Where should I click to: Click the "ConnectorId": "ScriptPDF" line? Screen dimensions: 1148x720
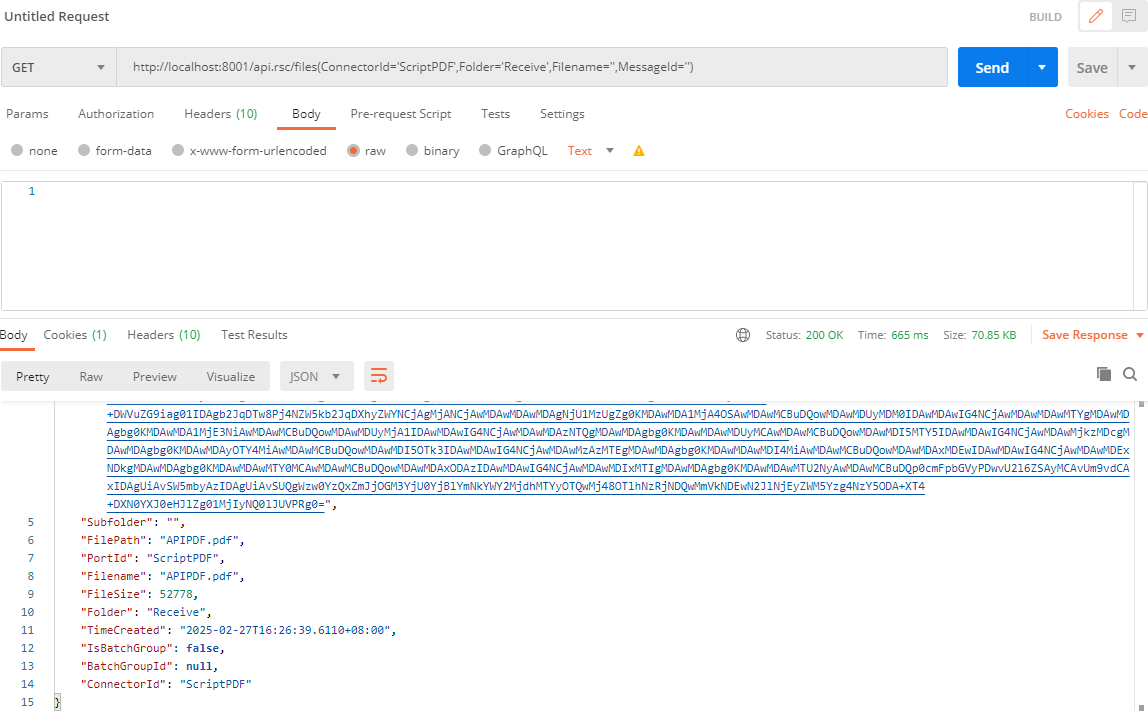(x=165, y=684)
